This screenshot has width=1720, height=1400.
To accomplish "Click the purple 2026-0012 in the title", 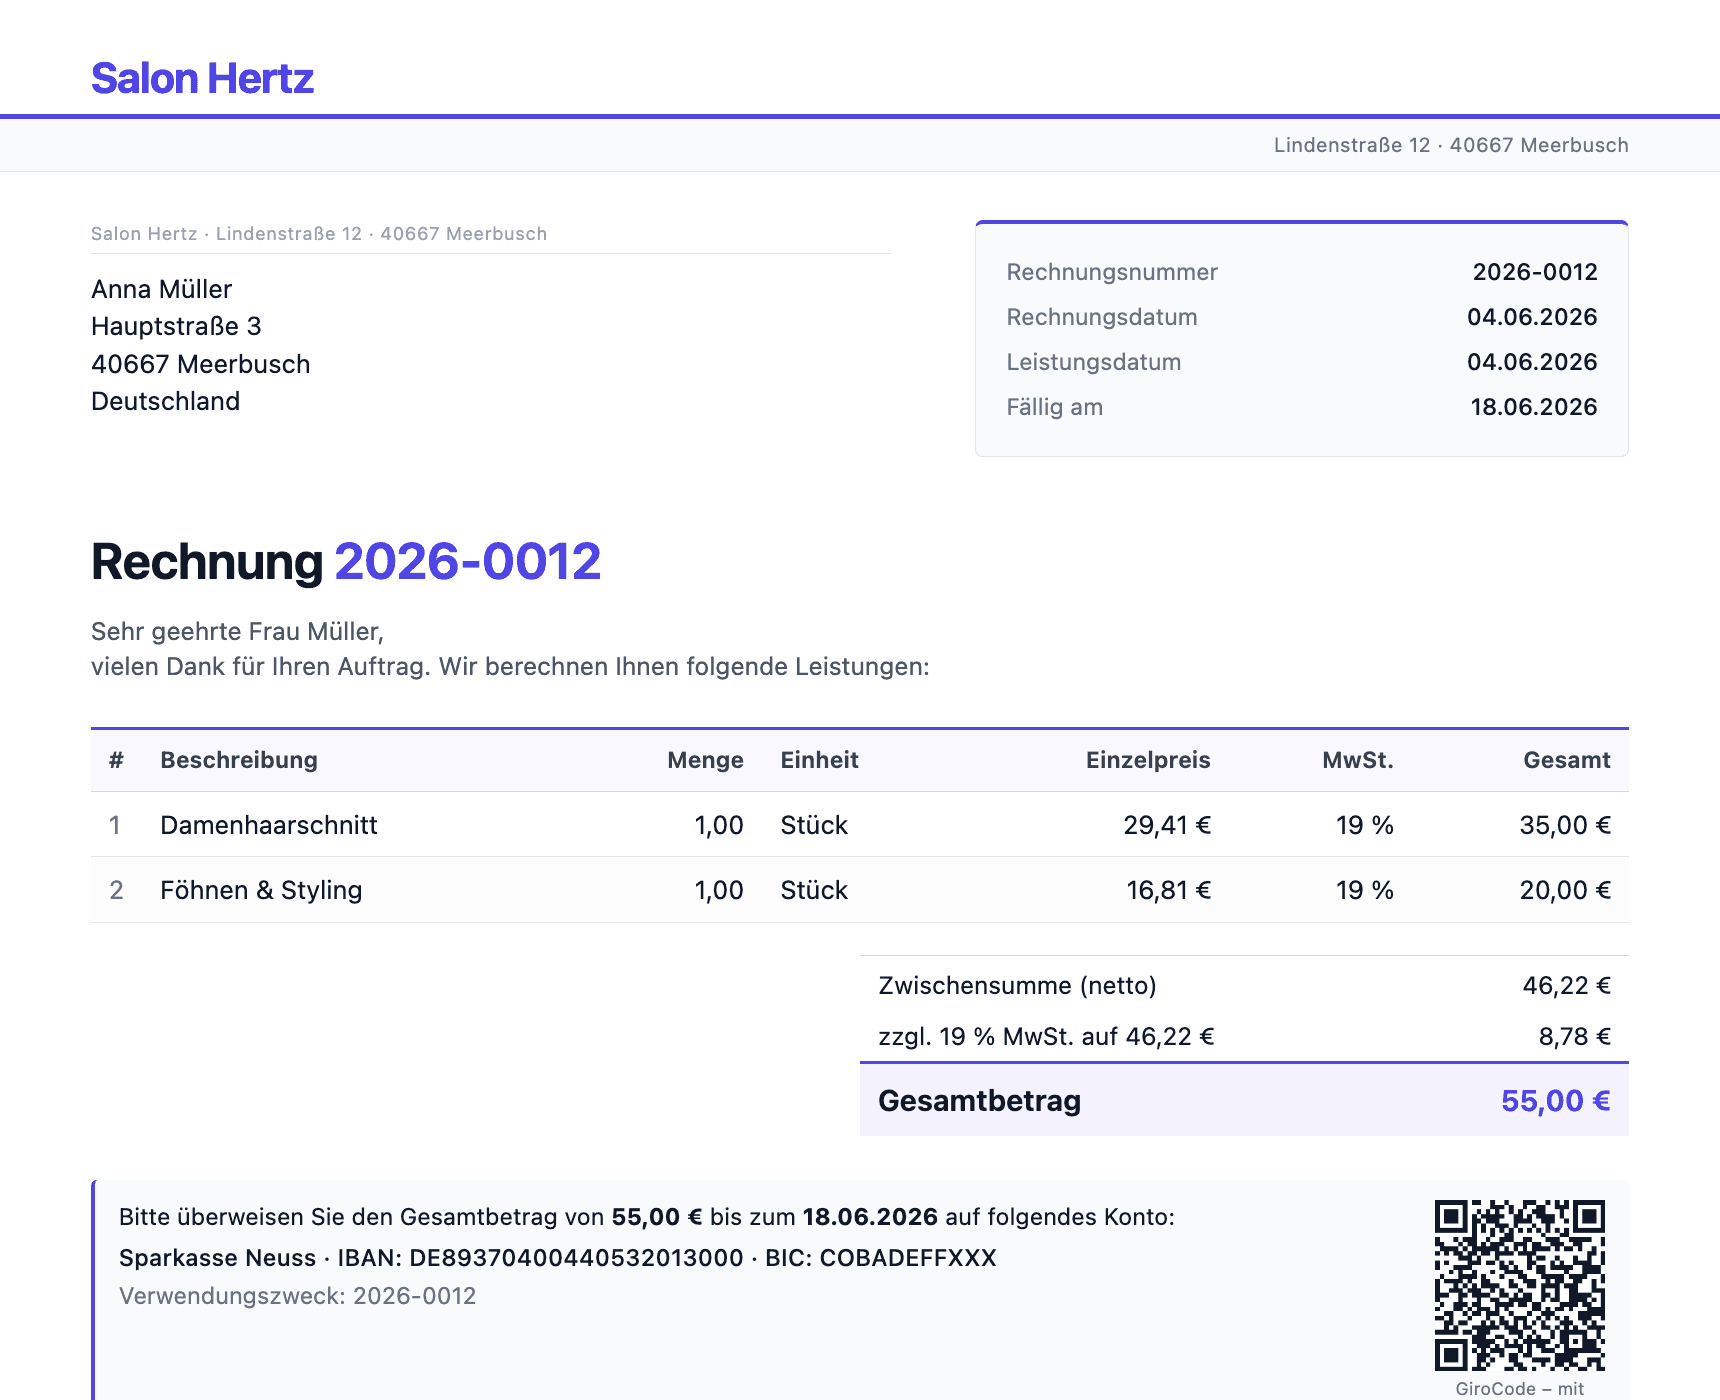I will 468,562.
